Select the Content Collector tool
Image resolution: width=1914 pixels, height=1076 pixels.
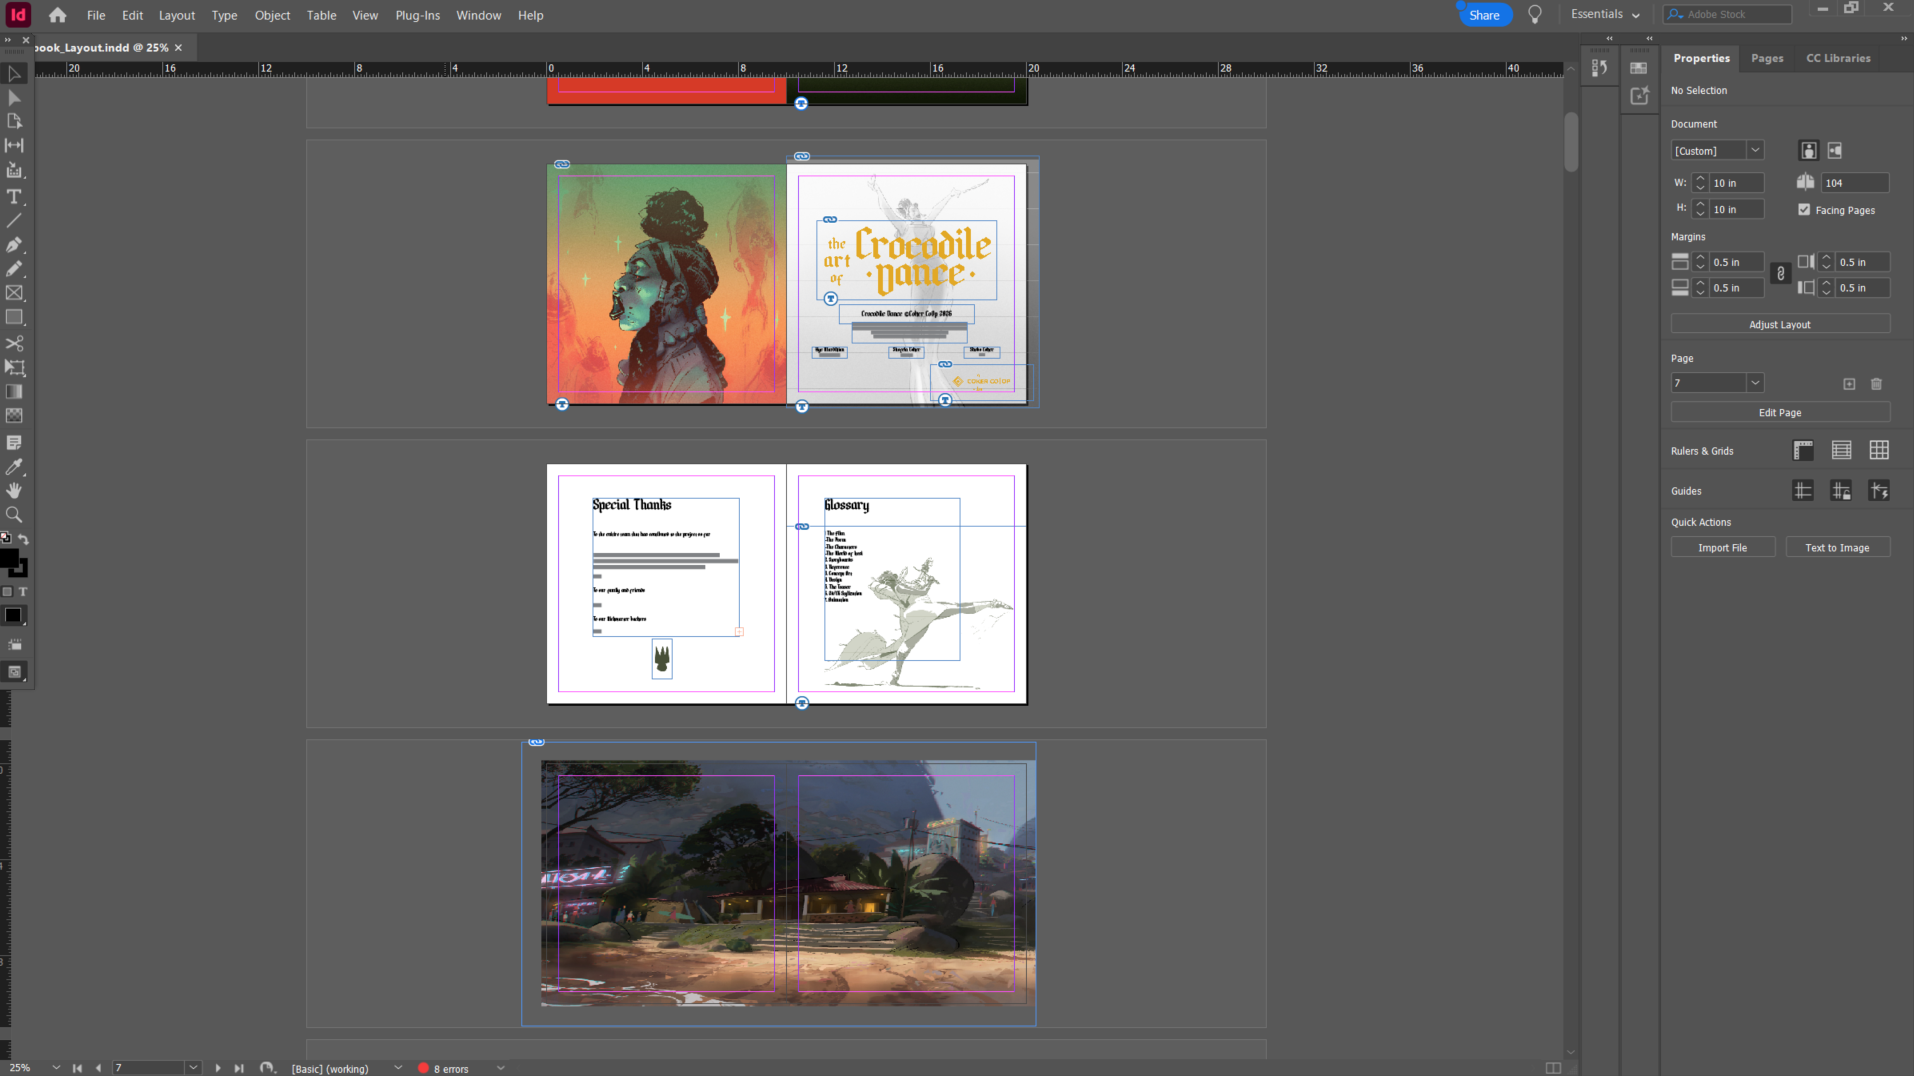pos(14,170)
